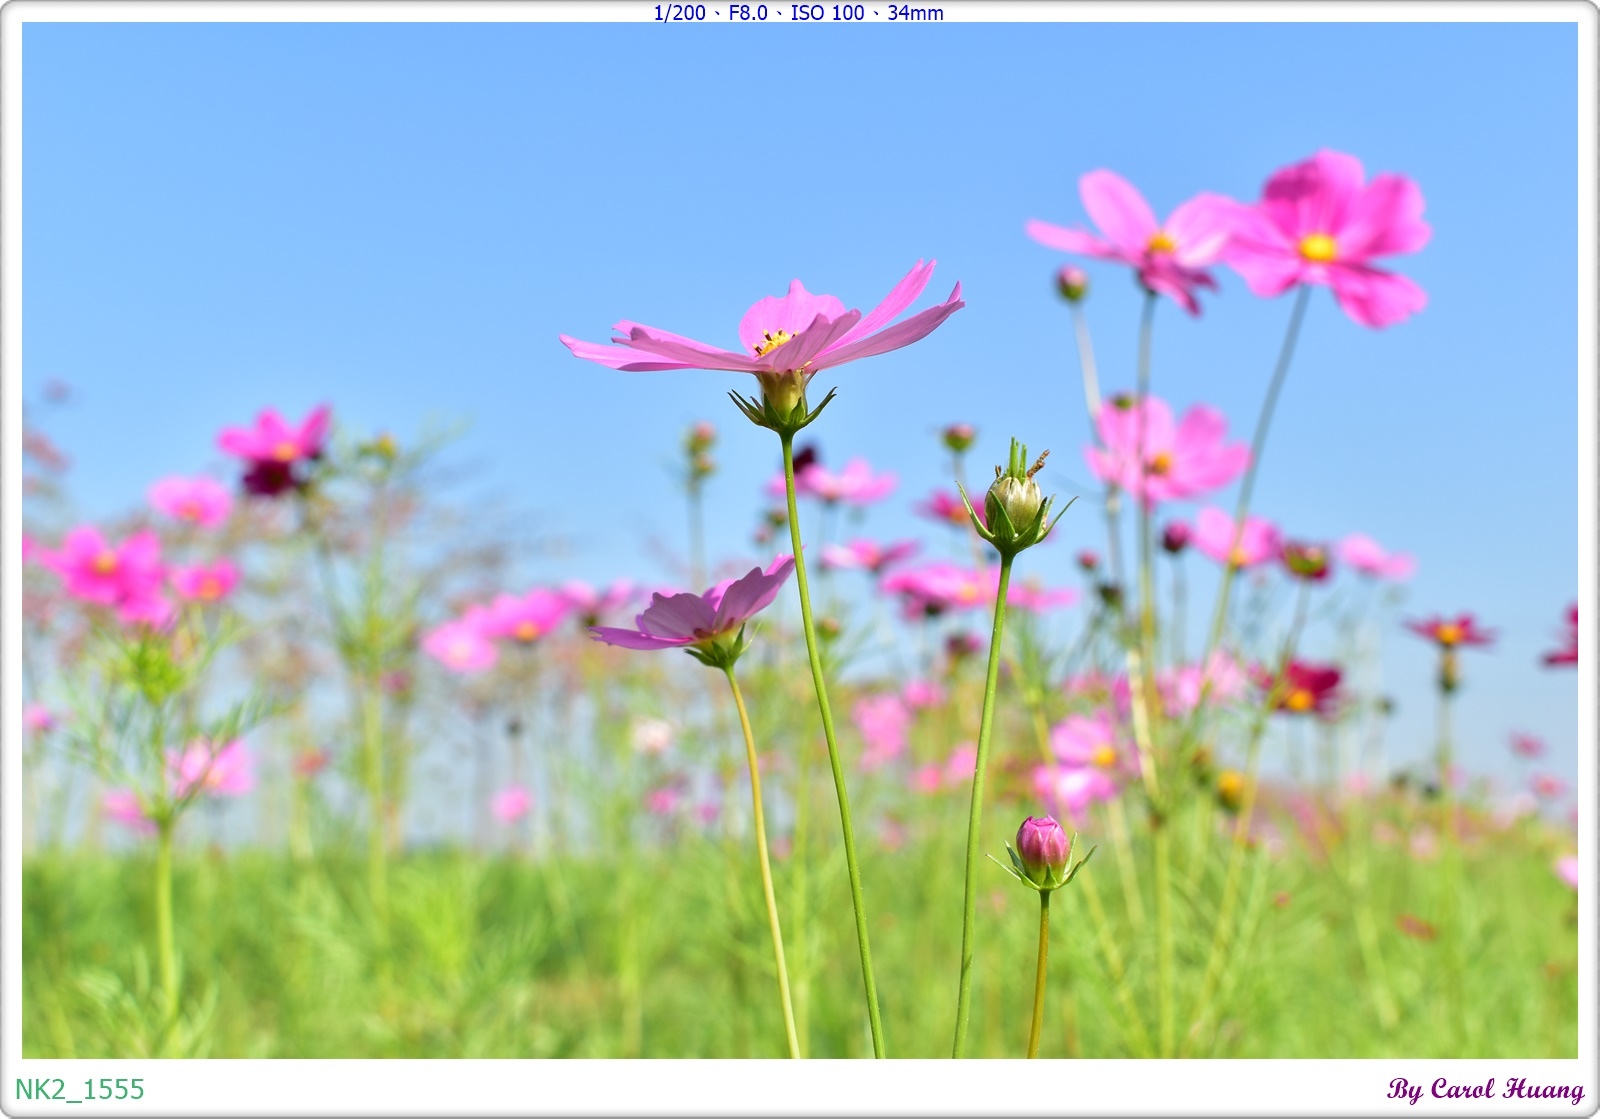
Task: Click the EXIF text '1/200、F8.0、ISO 100、34mm'
Action: 798,13
